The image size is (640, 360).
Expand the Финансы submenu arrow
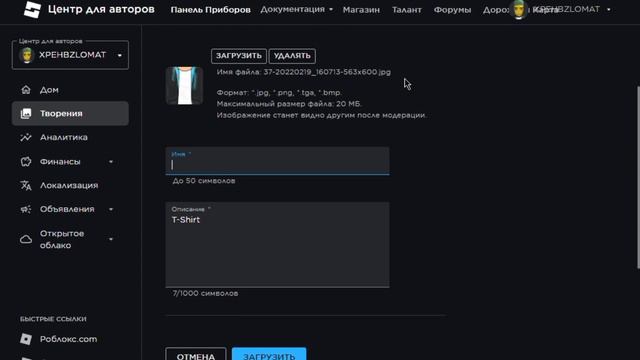pyautogui.click(x=111, y=162)
